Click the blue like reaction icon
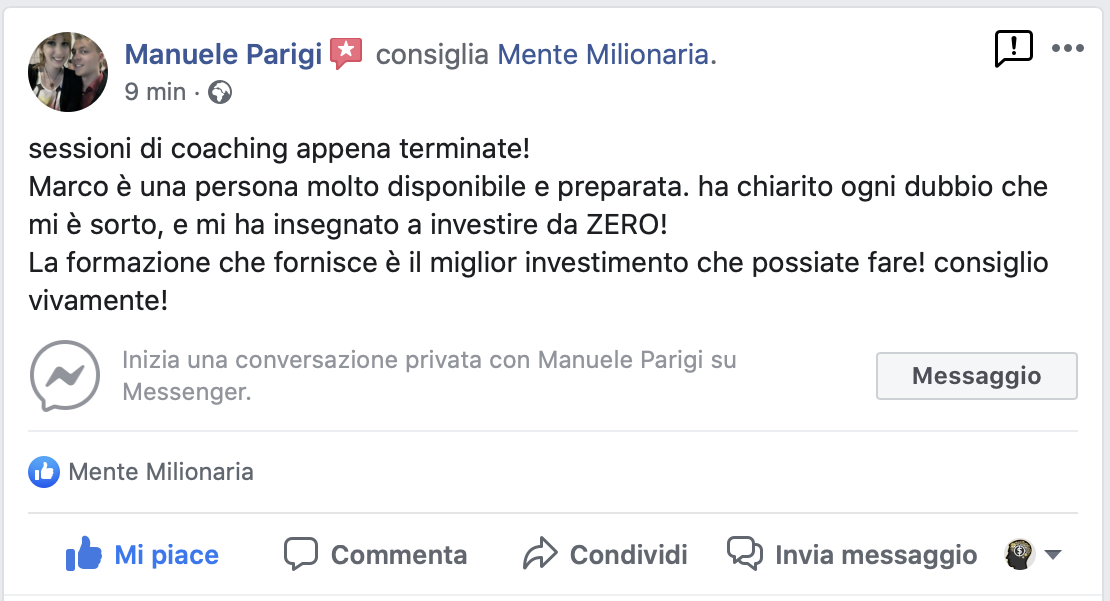1110x601 pixels. tap(43, 471)
